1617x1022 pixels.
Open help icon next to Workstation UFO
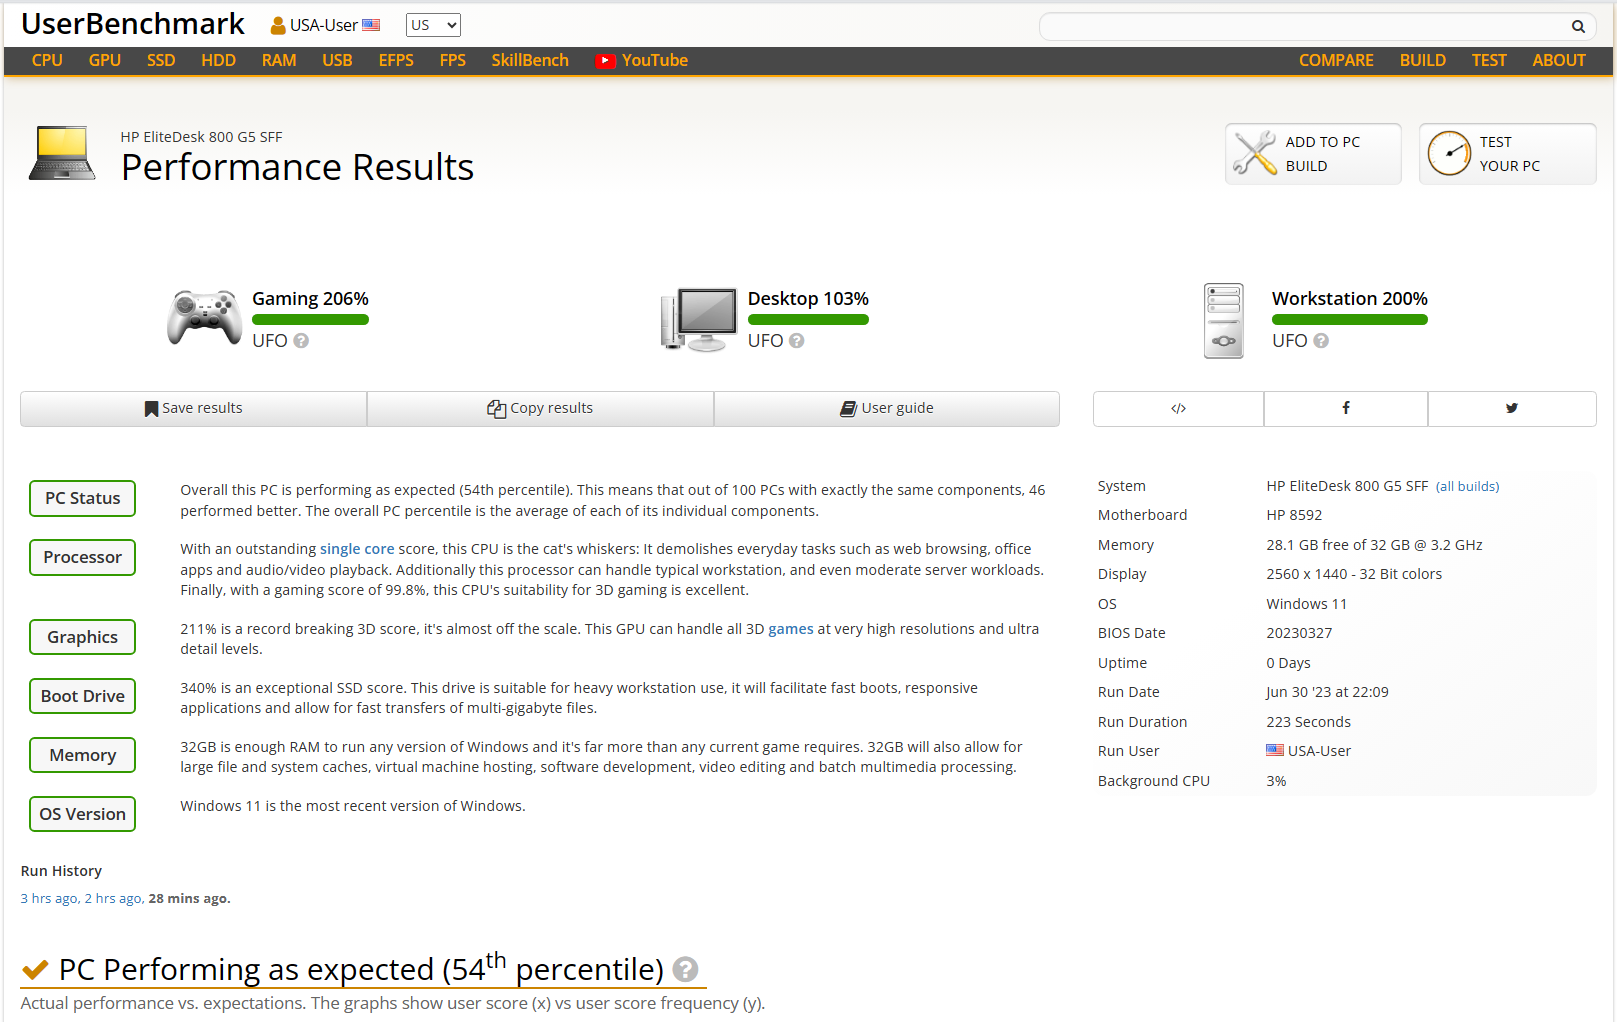(1321, 341)
